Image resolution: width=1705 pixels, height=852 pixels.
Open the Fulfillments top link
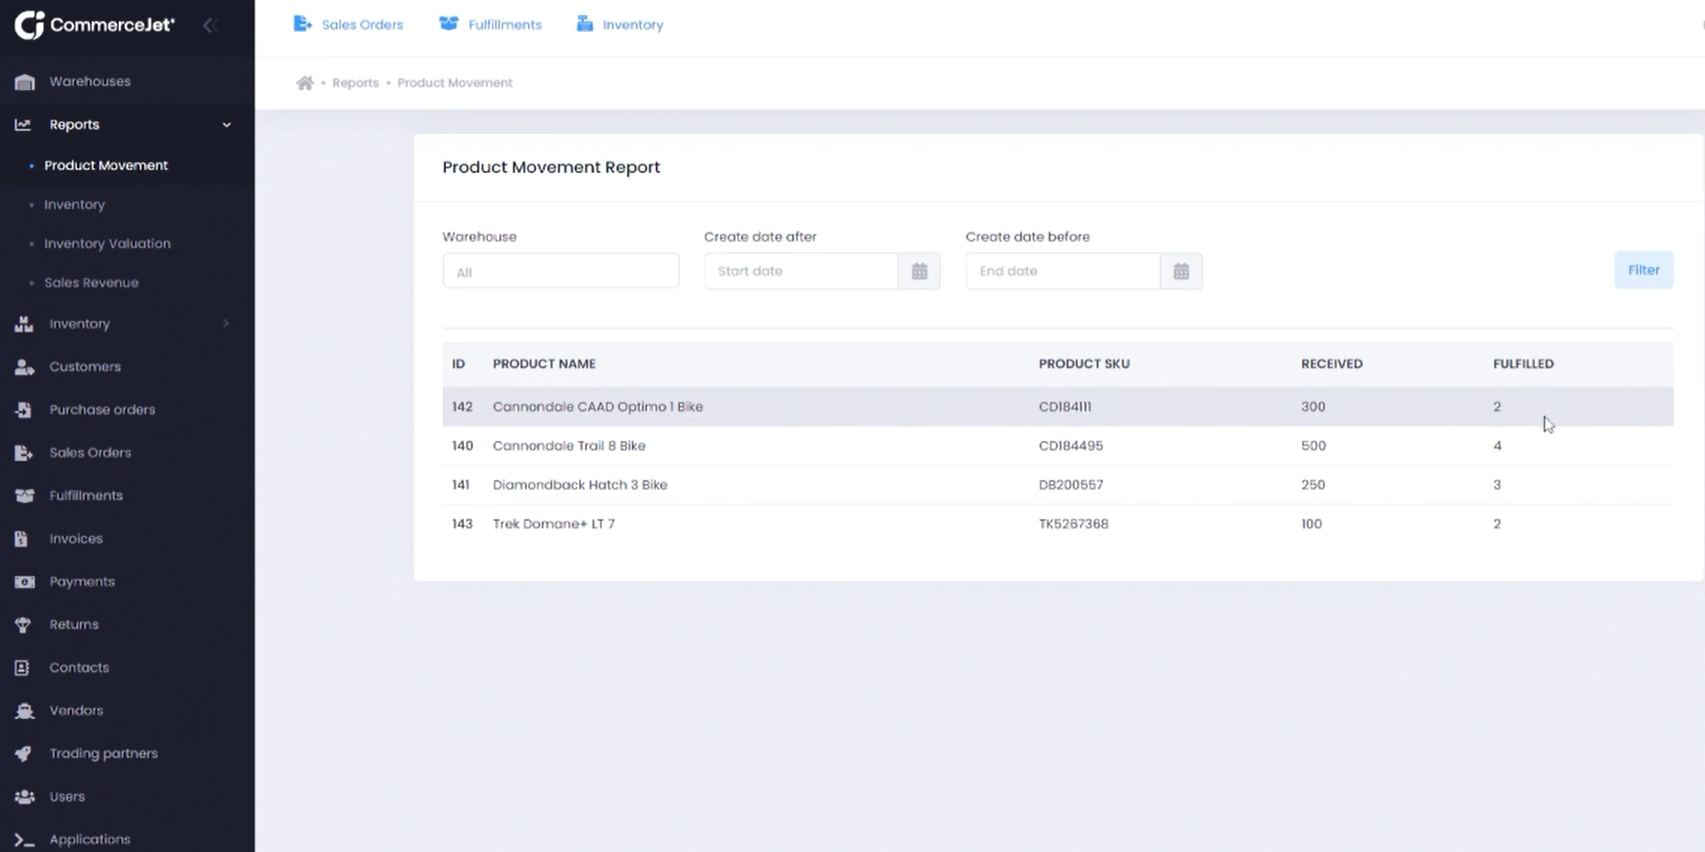coord(505,25)
